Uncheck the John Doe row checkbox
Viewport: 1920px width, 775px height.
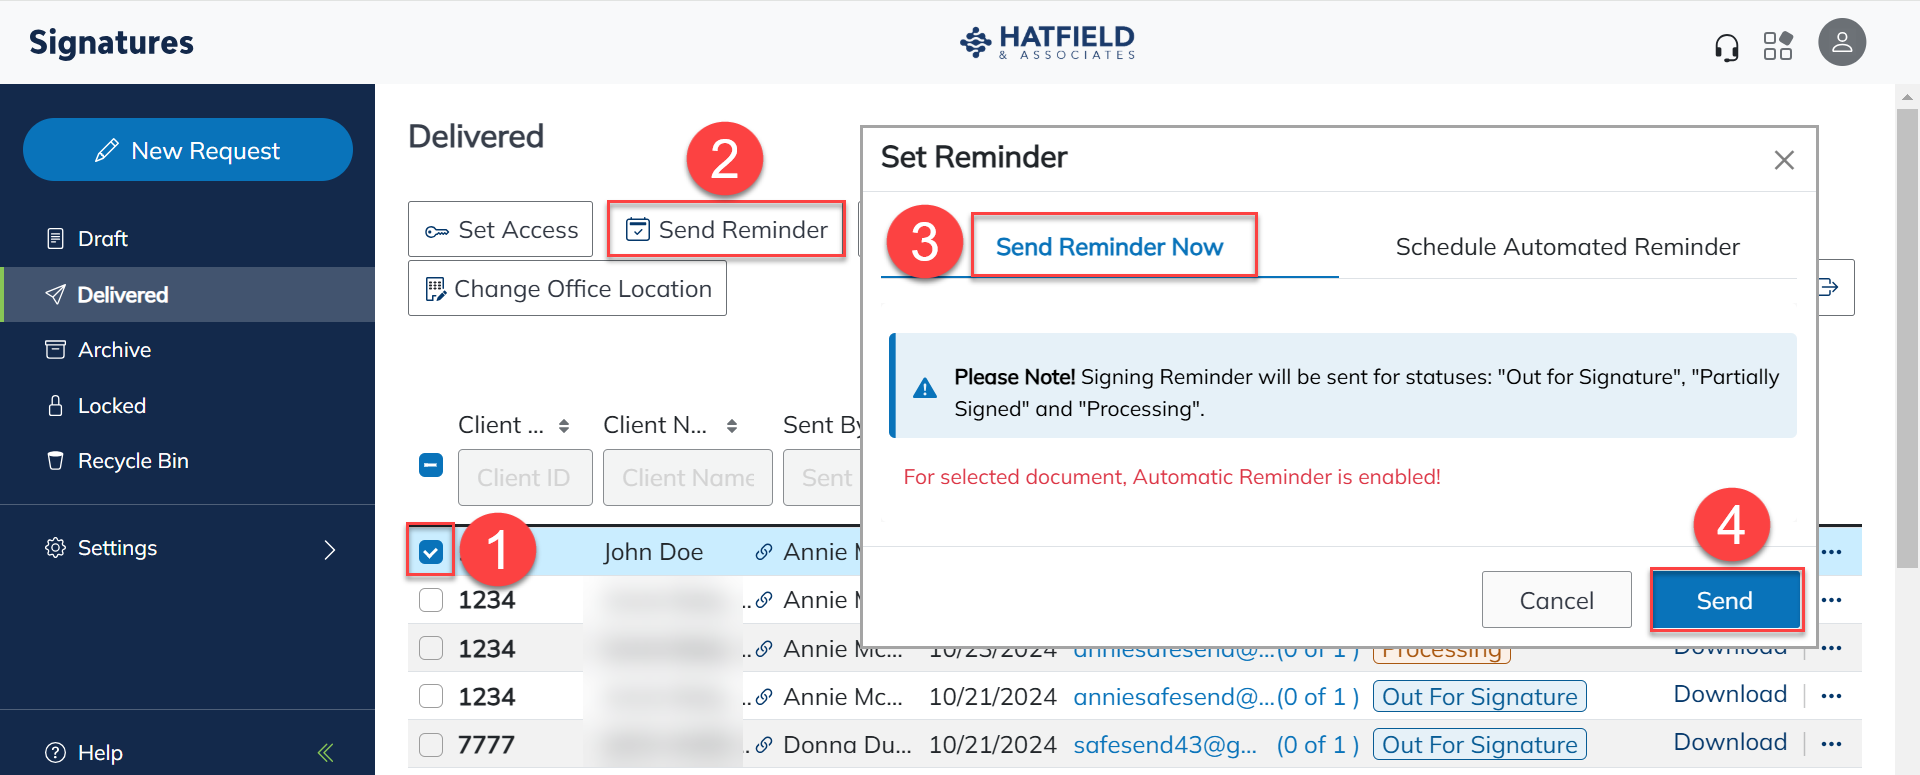431,552
